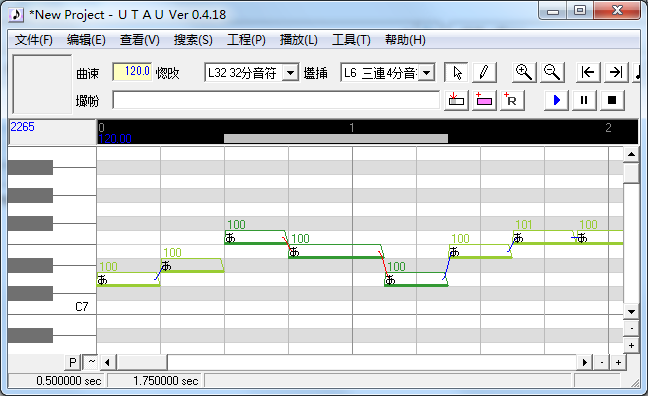Click the vertical zoom plus button

point(631,345)
